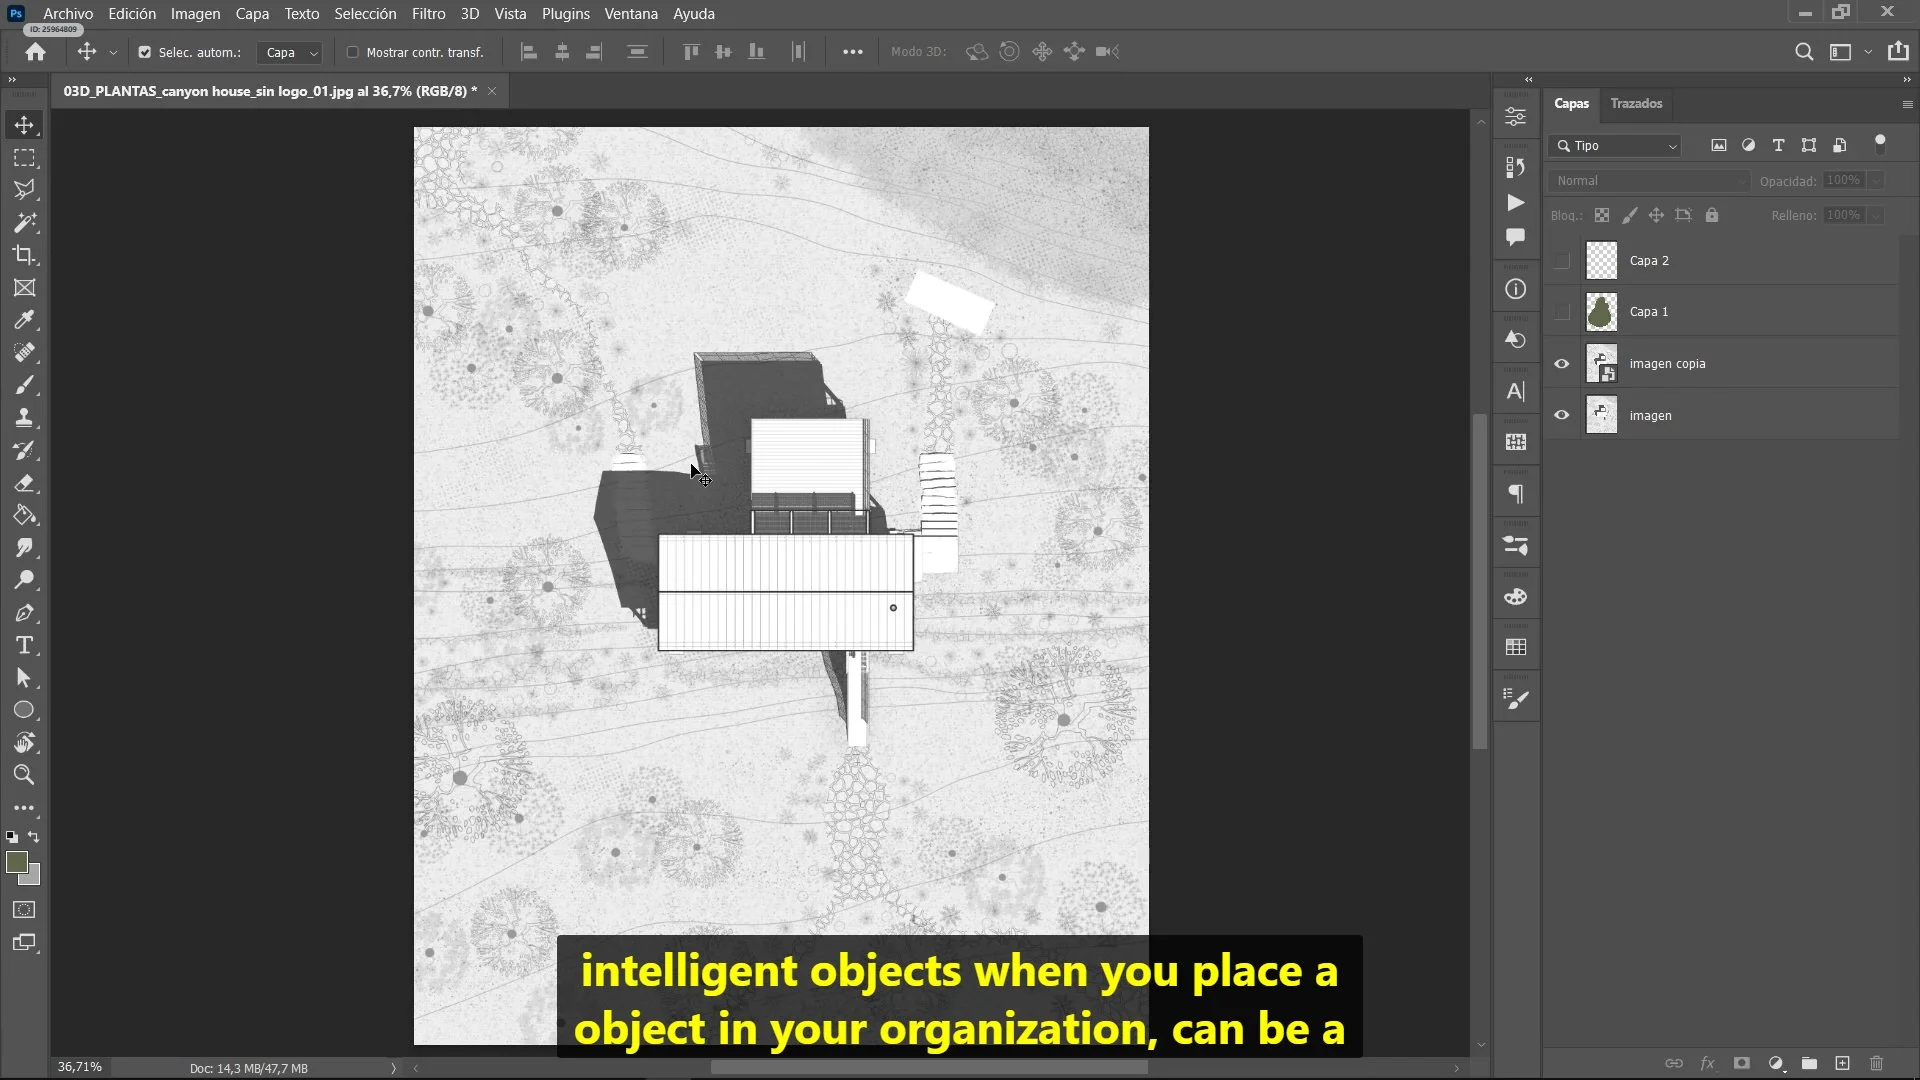Image resolution: width=1920 pixels, height=1080 pixels.
Task: Open the Normal blend mode dropdown
Action: tap(1648, 181)
